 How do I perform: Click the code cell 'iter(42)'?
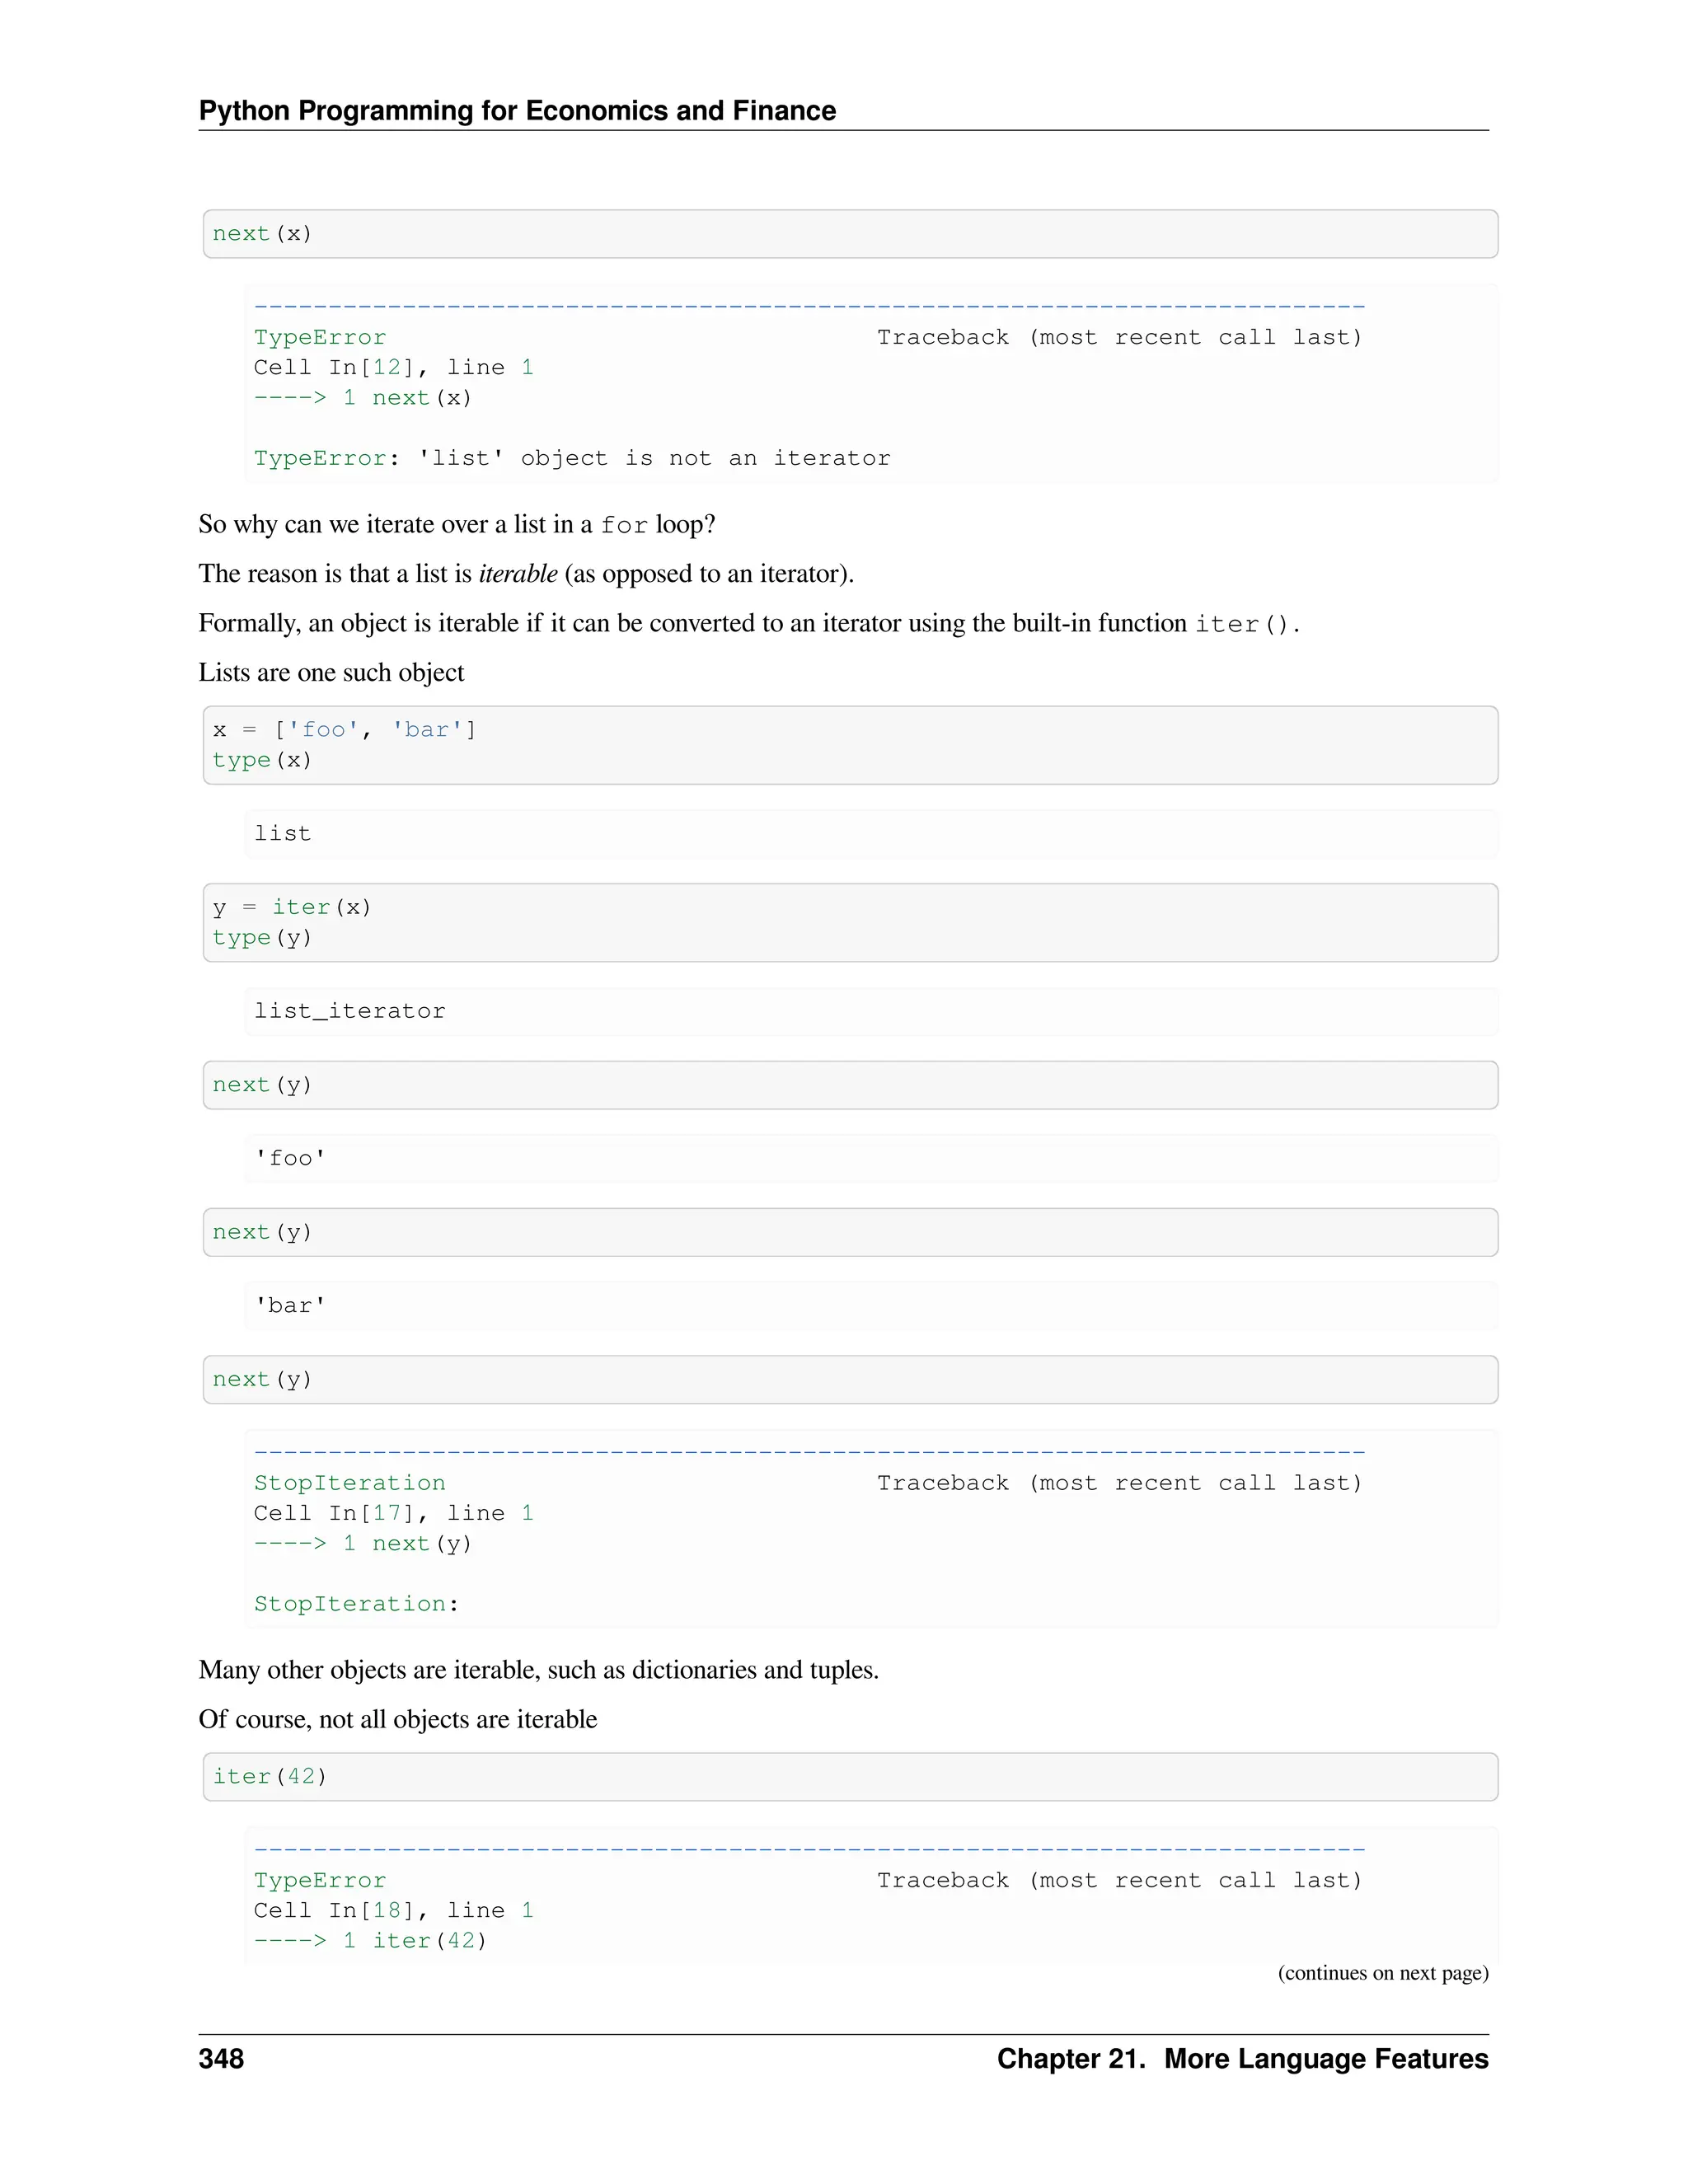[x=850, y=1777]
